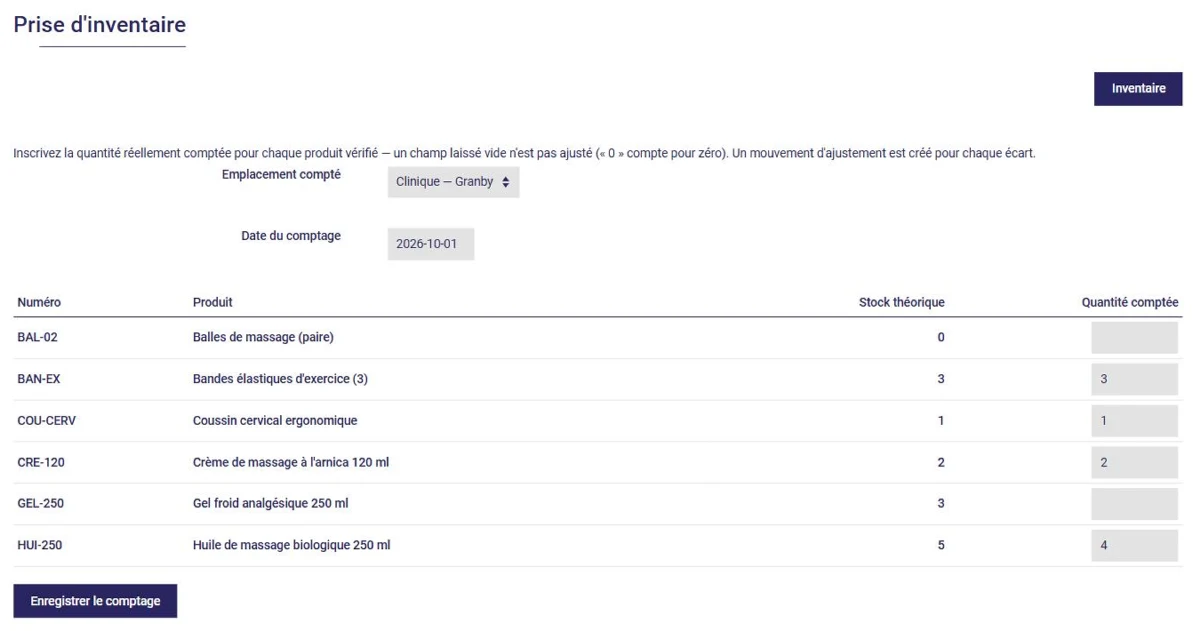The image size is (1200, 631).
Task: Click the HUI-250 product number
Action: point(40,546)
